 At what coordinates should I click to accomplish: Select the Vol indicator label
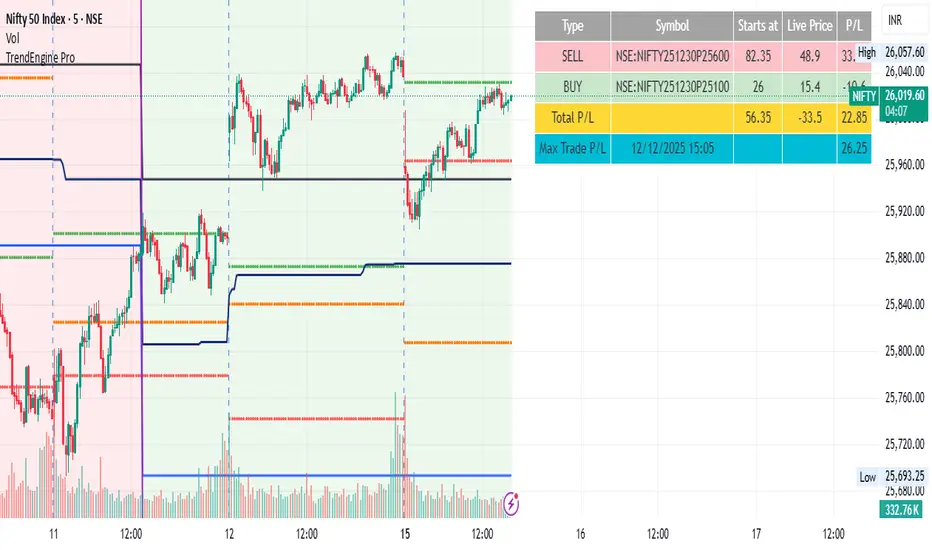[12, 38]
